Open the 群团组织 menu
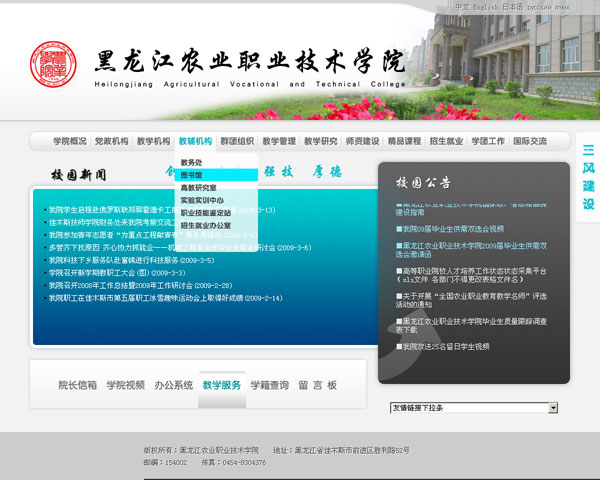600x480 pixels. click(x=237, y=141)
